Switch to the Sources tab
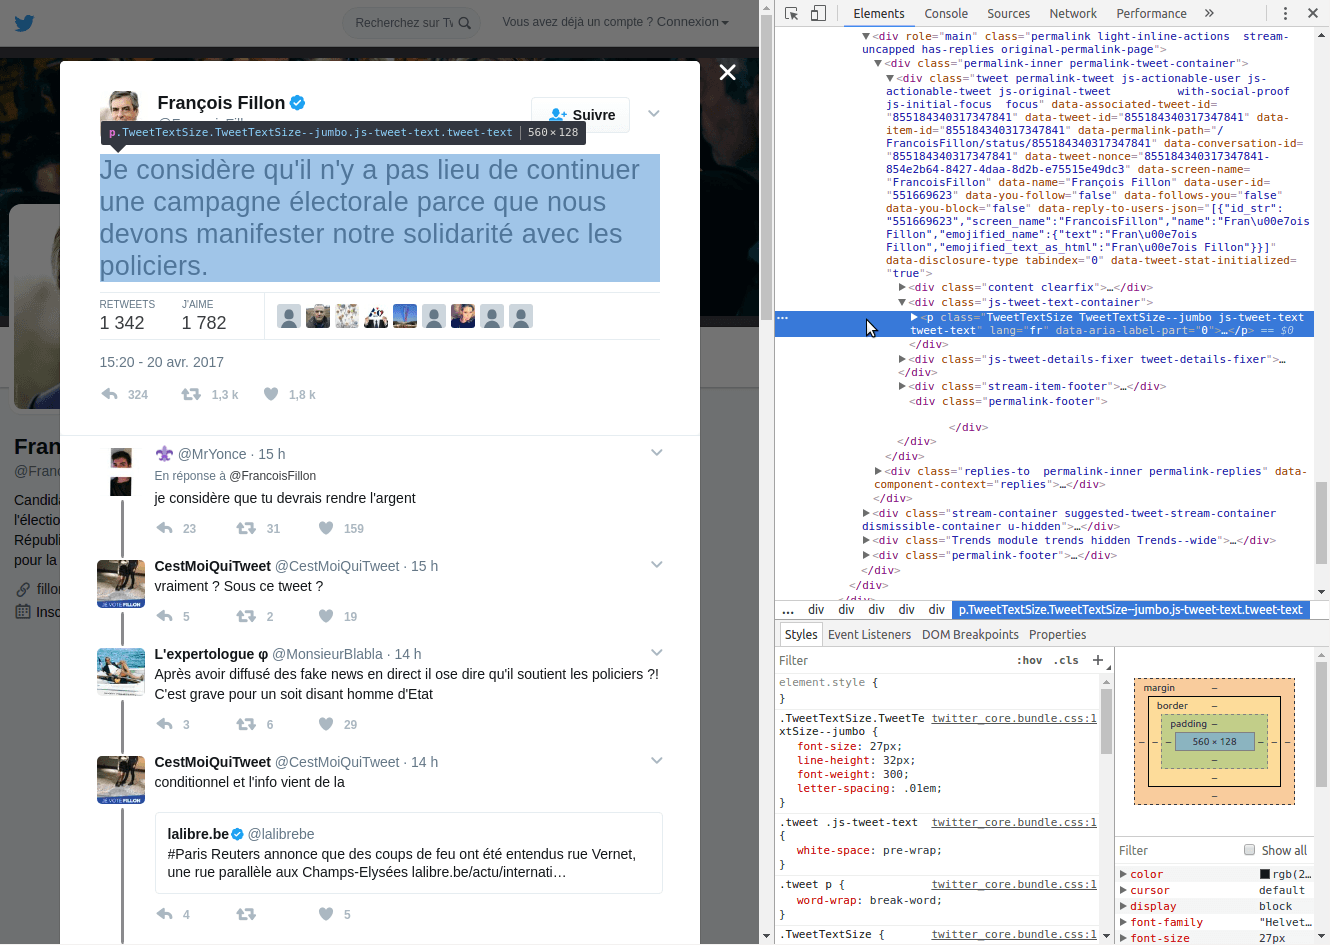The width and height of the screenshot is (1330, 945). click(1008, 13)
